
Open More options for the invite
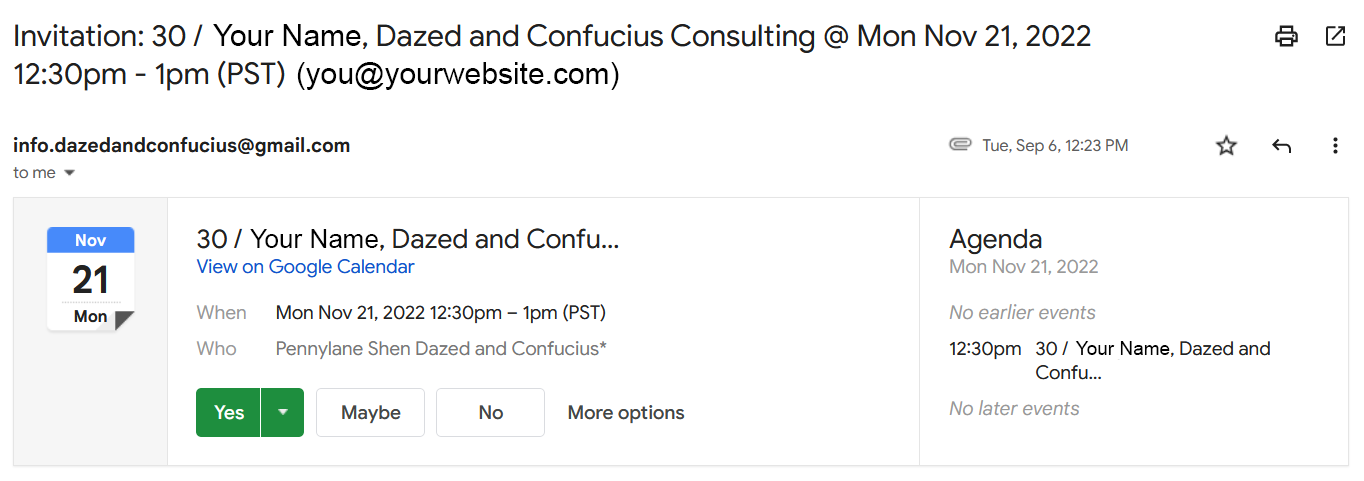(x=626, y=412)
